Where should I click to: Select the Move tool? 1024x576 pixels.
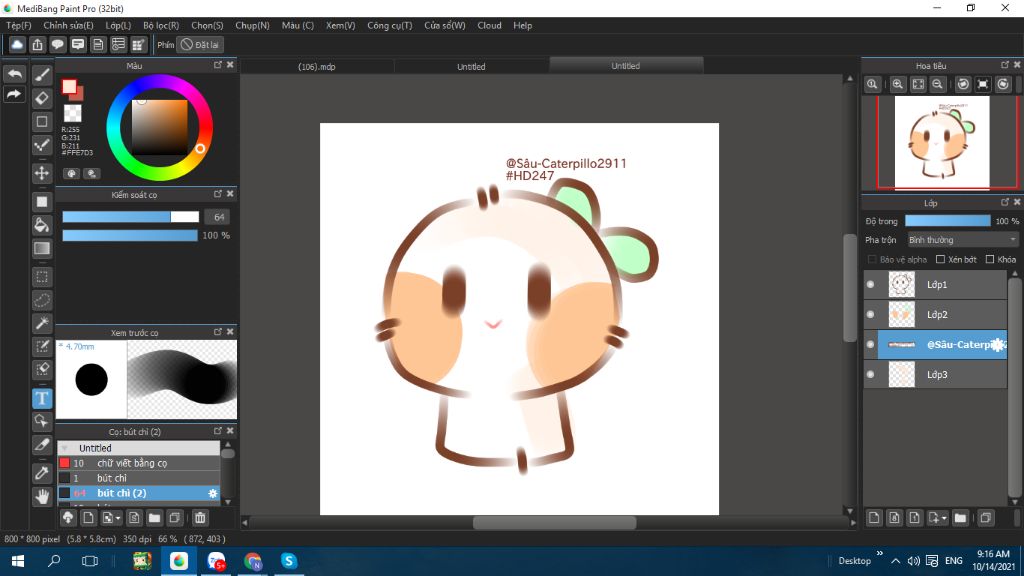tap(42, 173)
